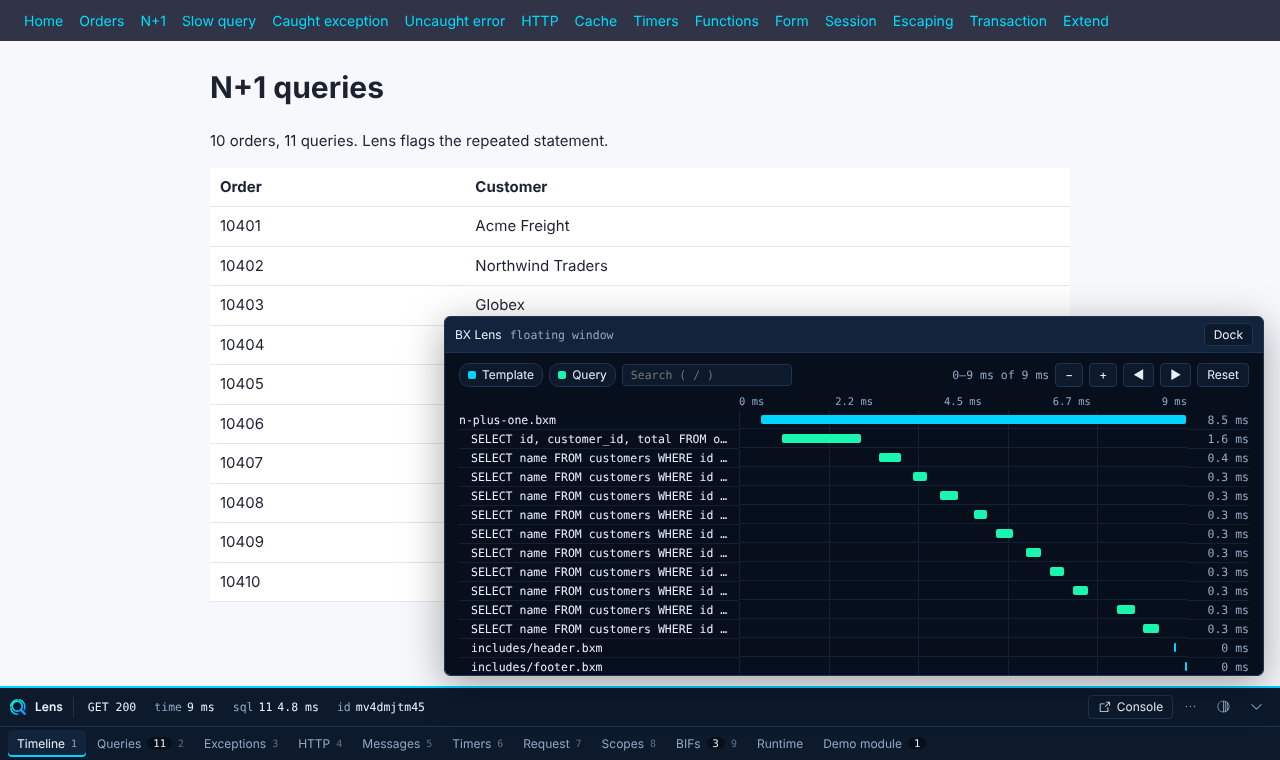Screen dimensions: 1280x760
Task: Click the 1.6 ms query bar in the timeline
Action: (x=821, y=439)
